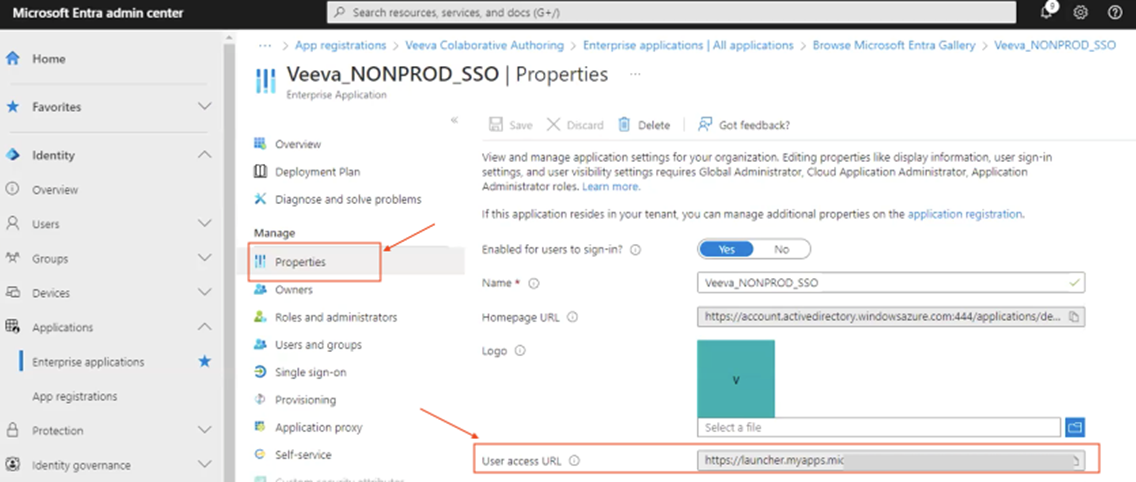Open Enterprise applications in left sidebar
The image size is (1136, 482).
coord(88,362)
